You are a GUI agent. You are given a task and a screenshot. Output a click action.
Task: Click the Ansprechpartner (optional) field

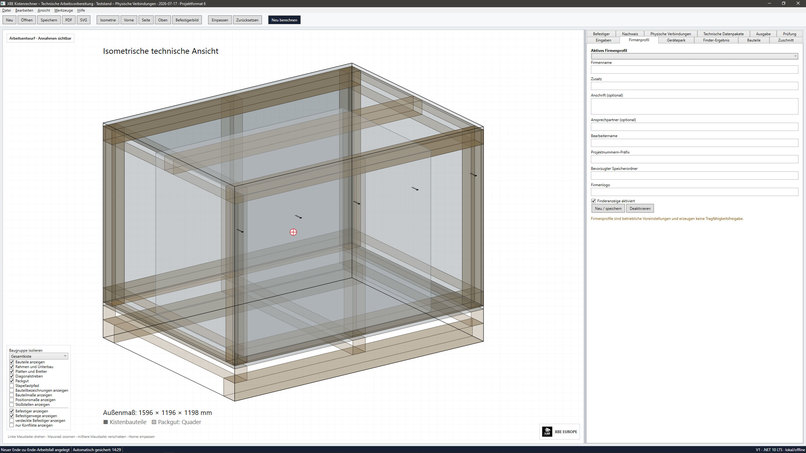[x=694, y=126]
